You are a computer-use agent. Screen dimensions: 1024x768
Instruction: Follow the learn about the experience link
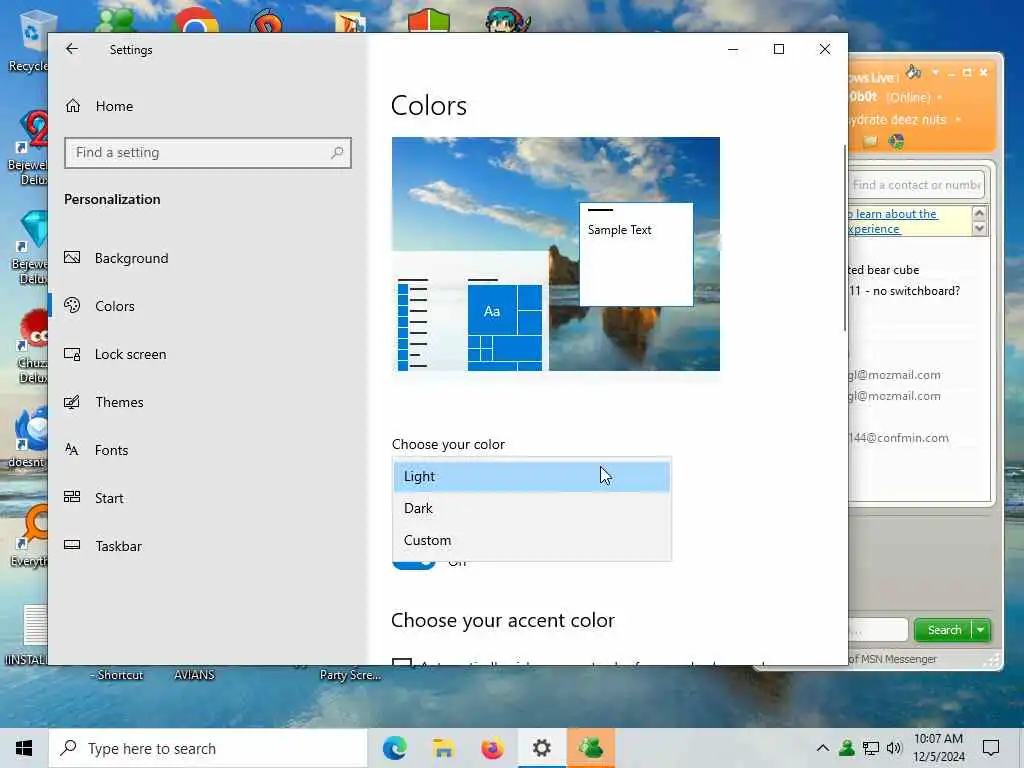(x=893, y=221)
